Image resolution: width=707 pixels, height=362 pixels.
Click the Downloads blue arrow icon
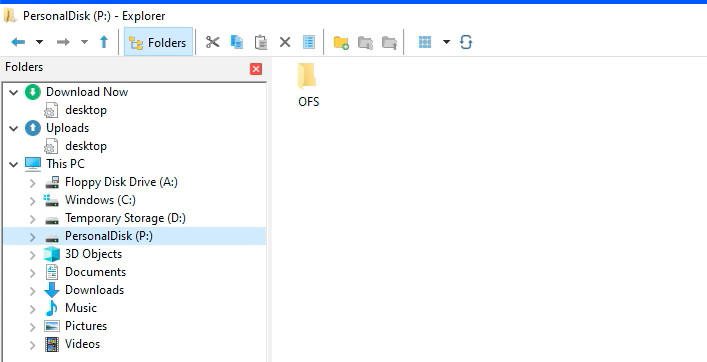coord(52,290)
